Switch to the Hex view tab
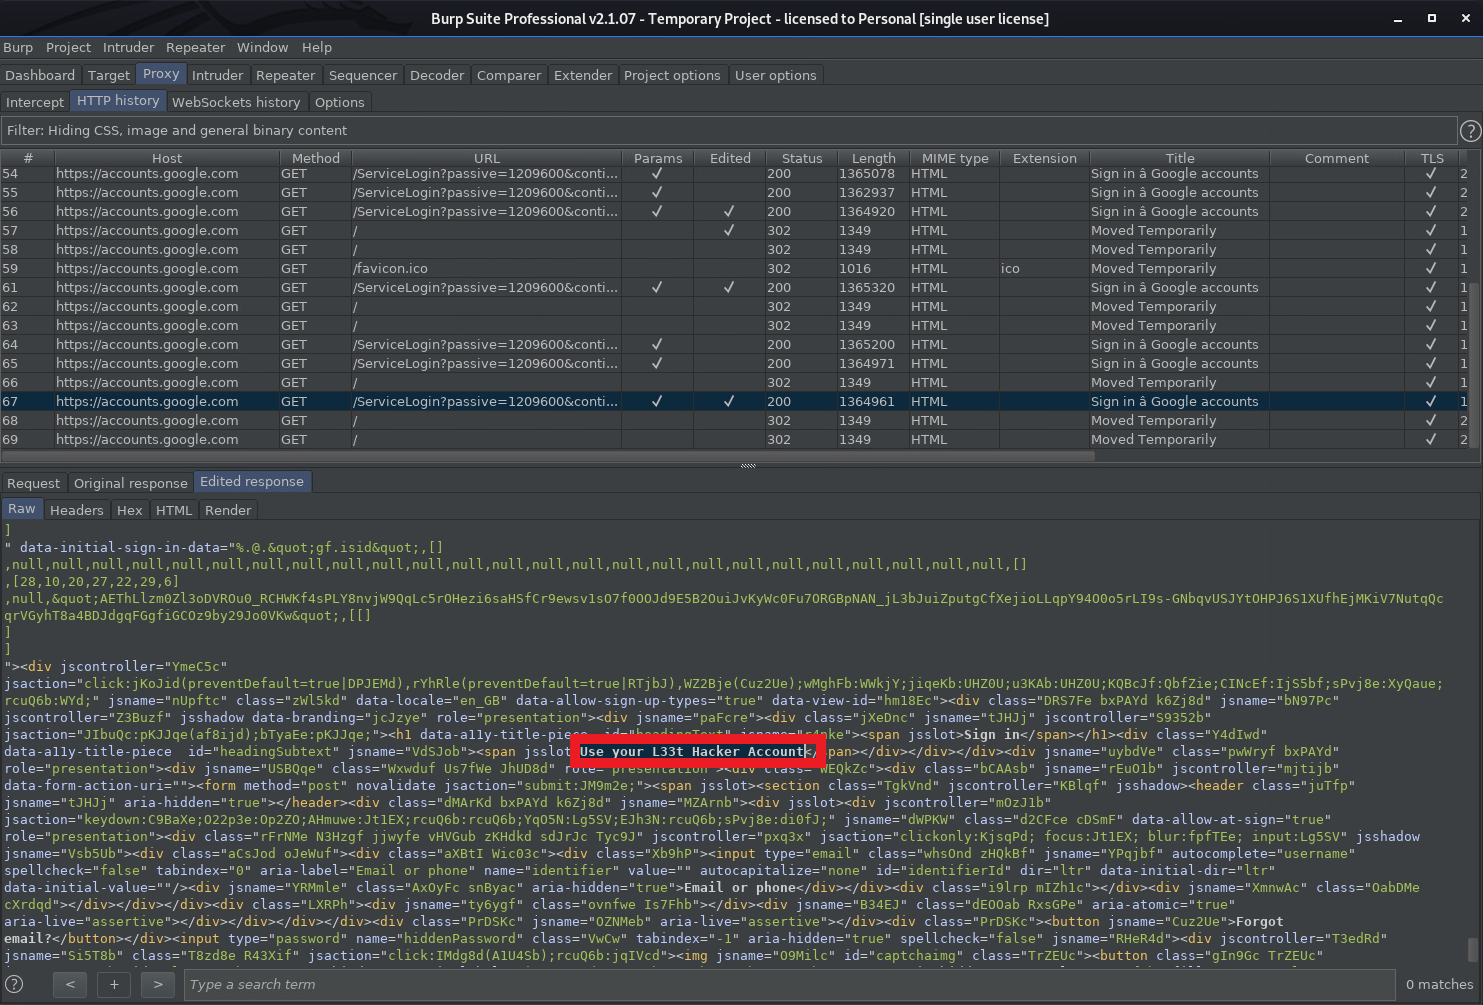The width and height of the screenshot is (1483, 1005). tap(130, 510)
